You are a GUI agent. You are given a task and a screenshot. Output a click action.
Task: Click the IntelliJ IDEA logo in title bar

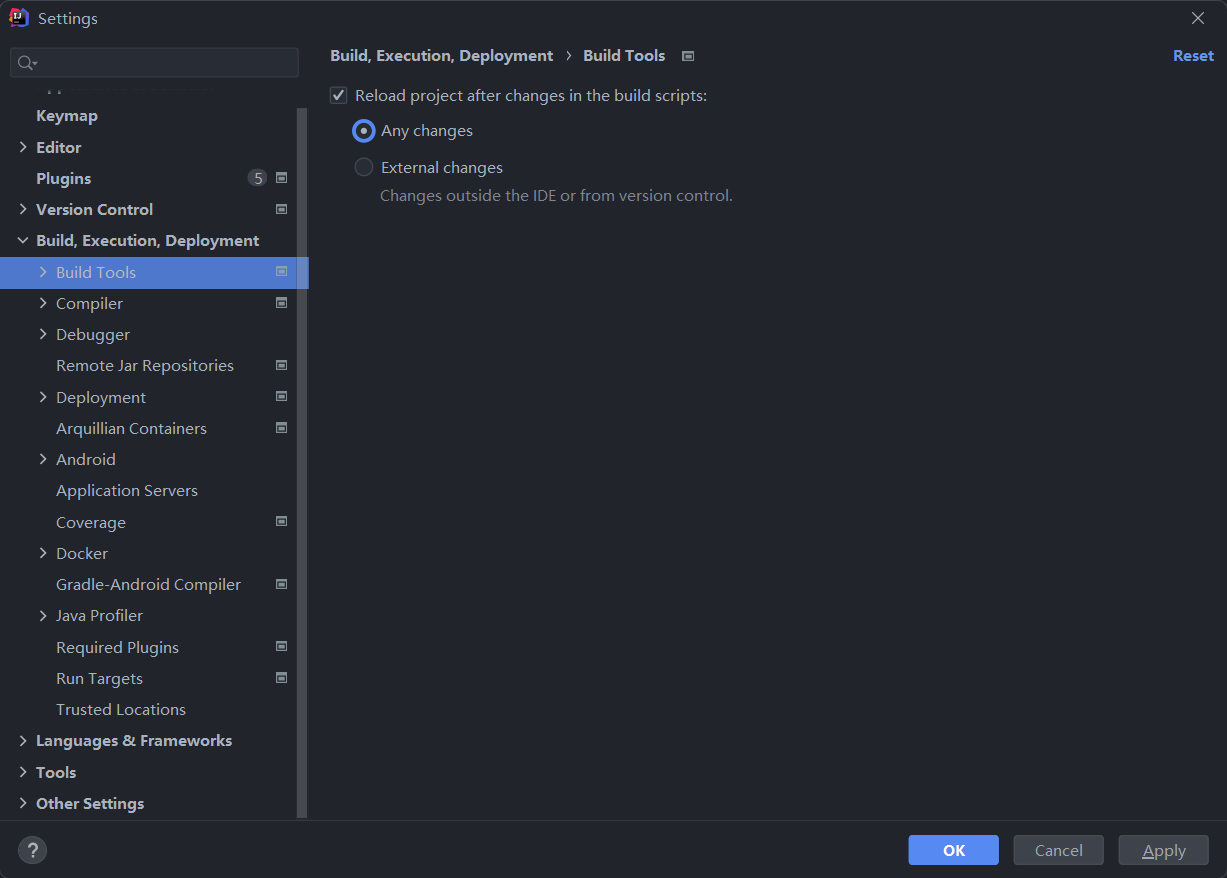[19, 18]
